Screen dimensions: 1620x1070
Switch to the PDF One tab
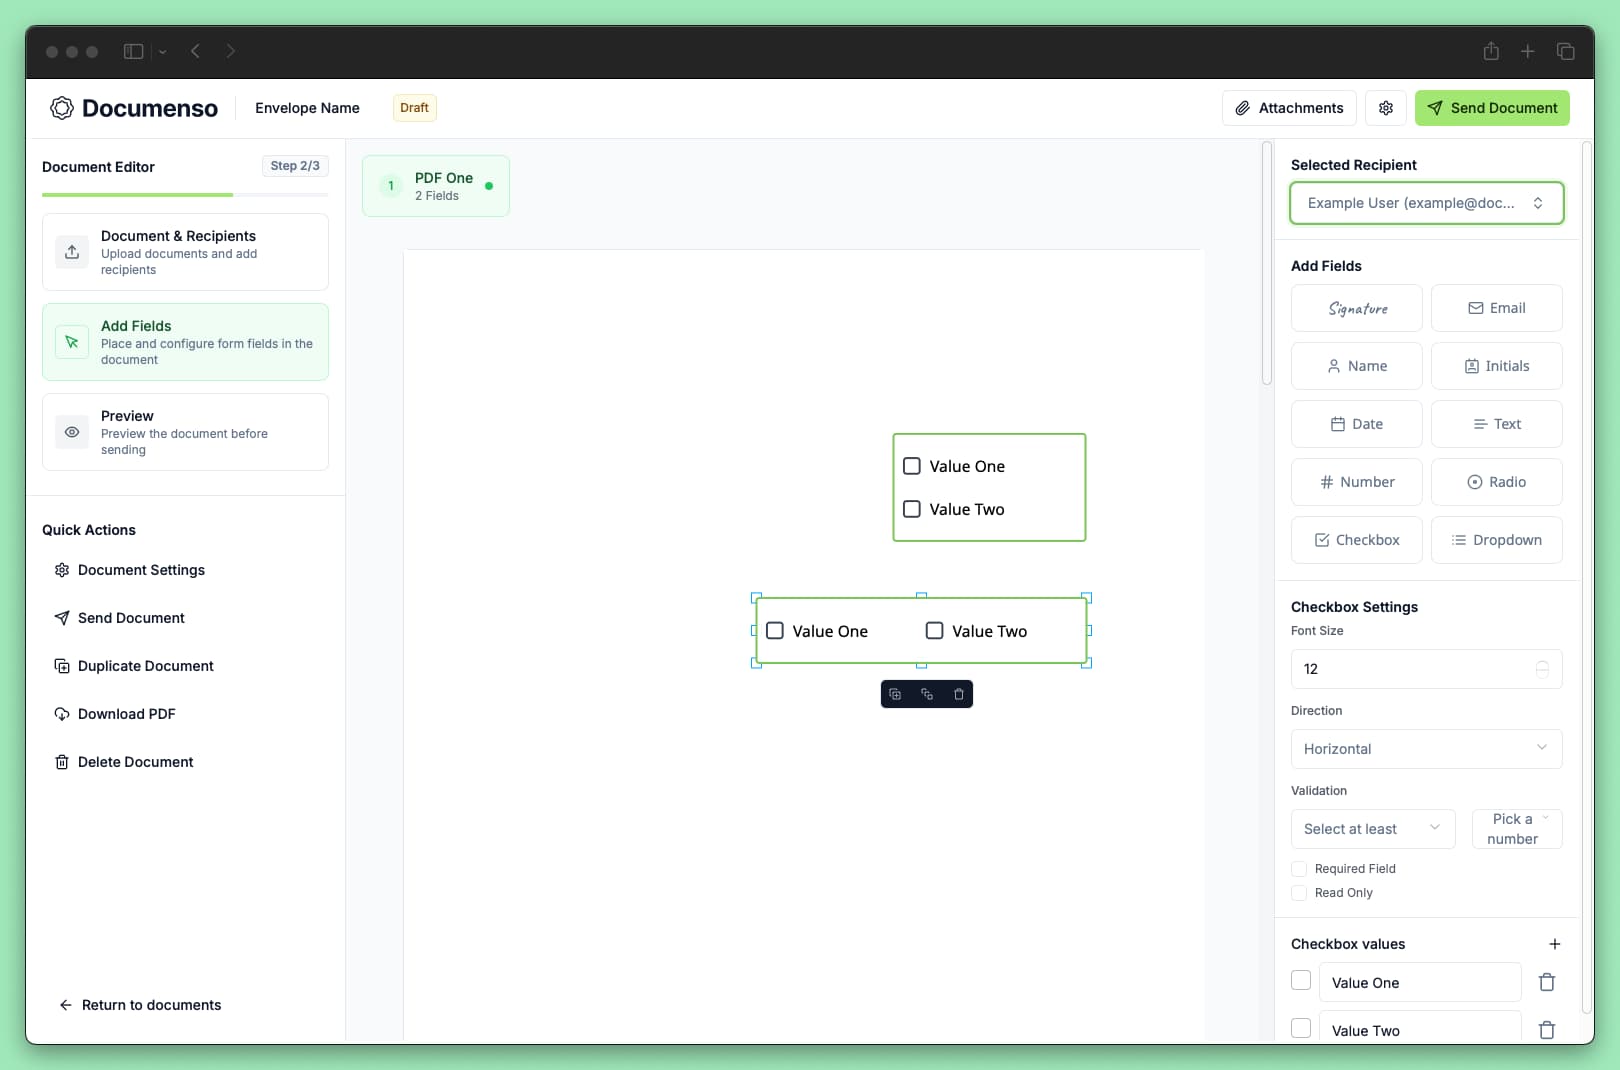436,185
